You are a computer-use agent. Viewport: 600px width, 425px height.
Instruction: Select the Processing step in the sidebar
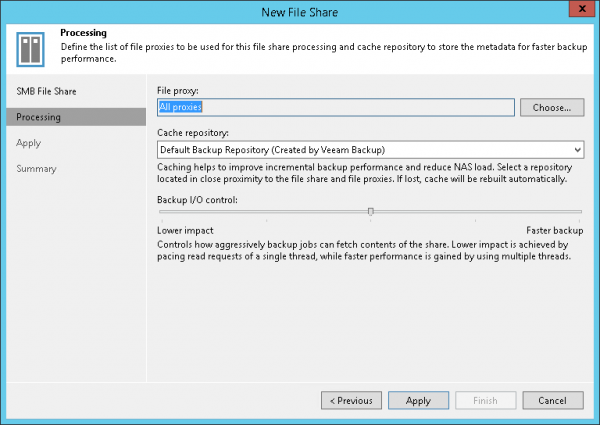pos(38,117)
